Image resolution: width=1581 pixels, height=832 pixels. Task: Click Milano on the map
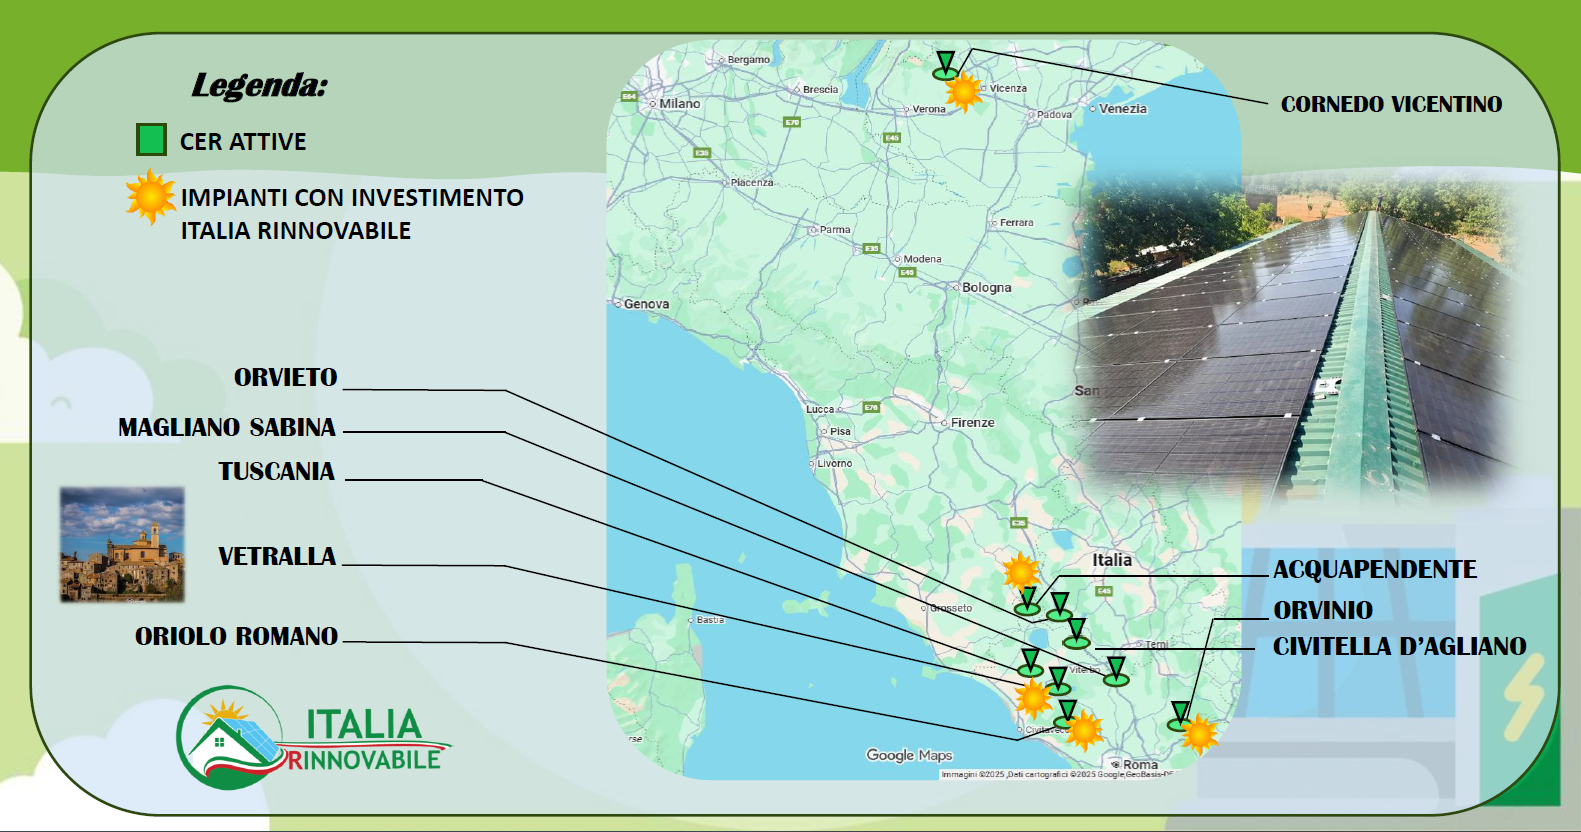[680, 103]
